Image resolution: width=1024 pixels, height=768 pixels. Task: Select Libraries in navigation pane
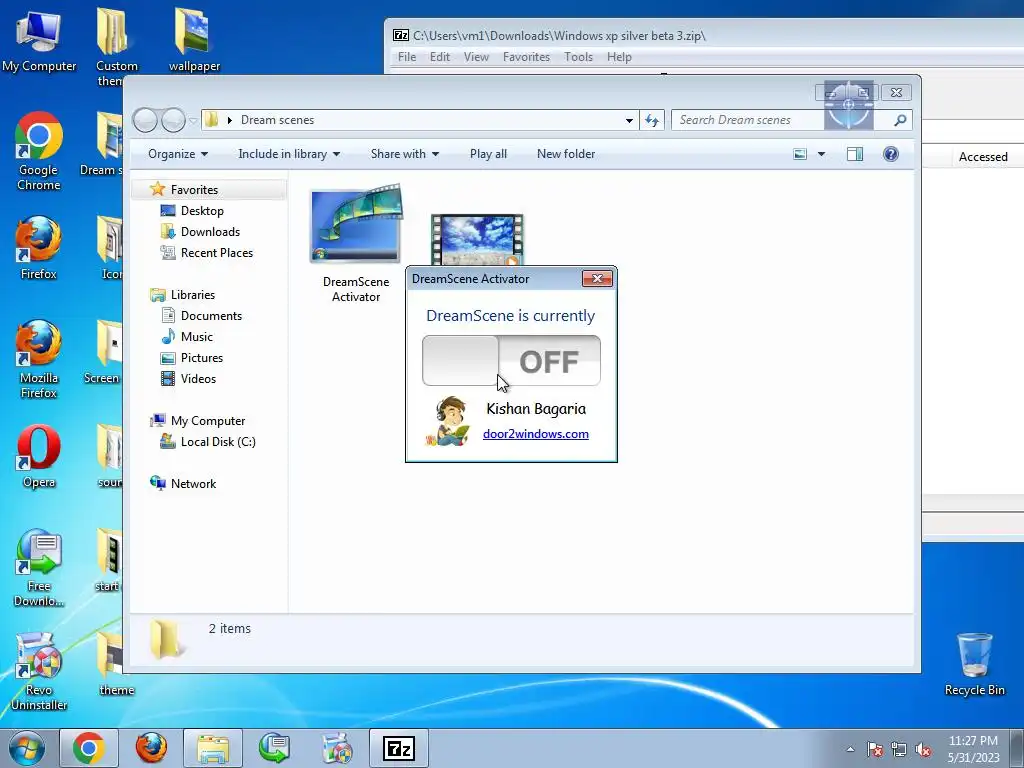tap(193, 295)
